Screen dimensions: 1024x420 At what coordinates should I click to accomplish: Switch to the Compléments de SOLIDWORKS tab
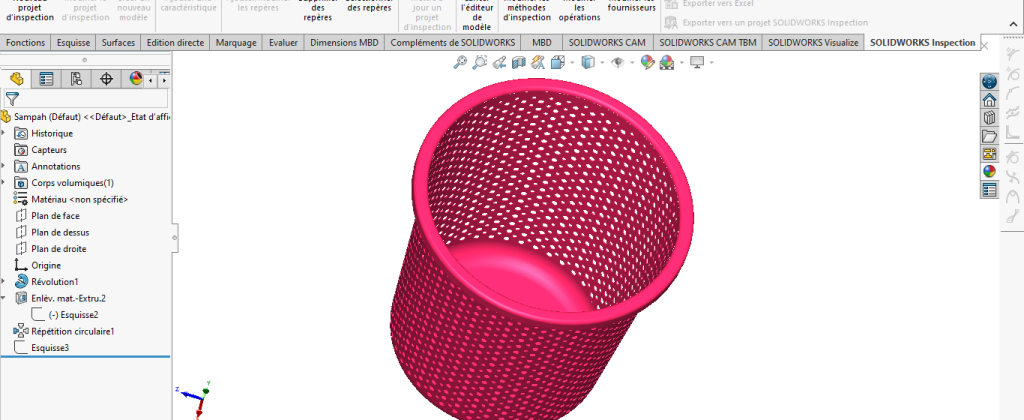453,42
